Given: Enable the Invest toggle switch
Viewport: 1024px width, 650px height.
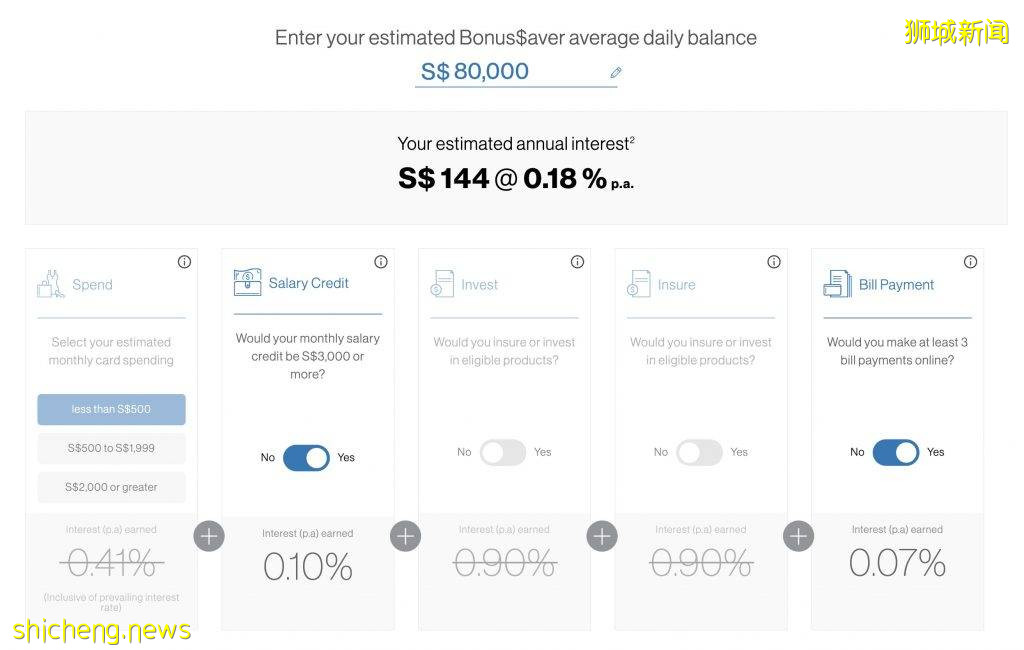Looking at the screenshot, I should pos(503,452).
